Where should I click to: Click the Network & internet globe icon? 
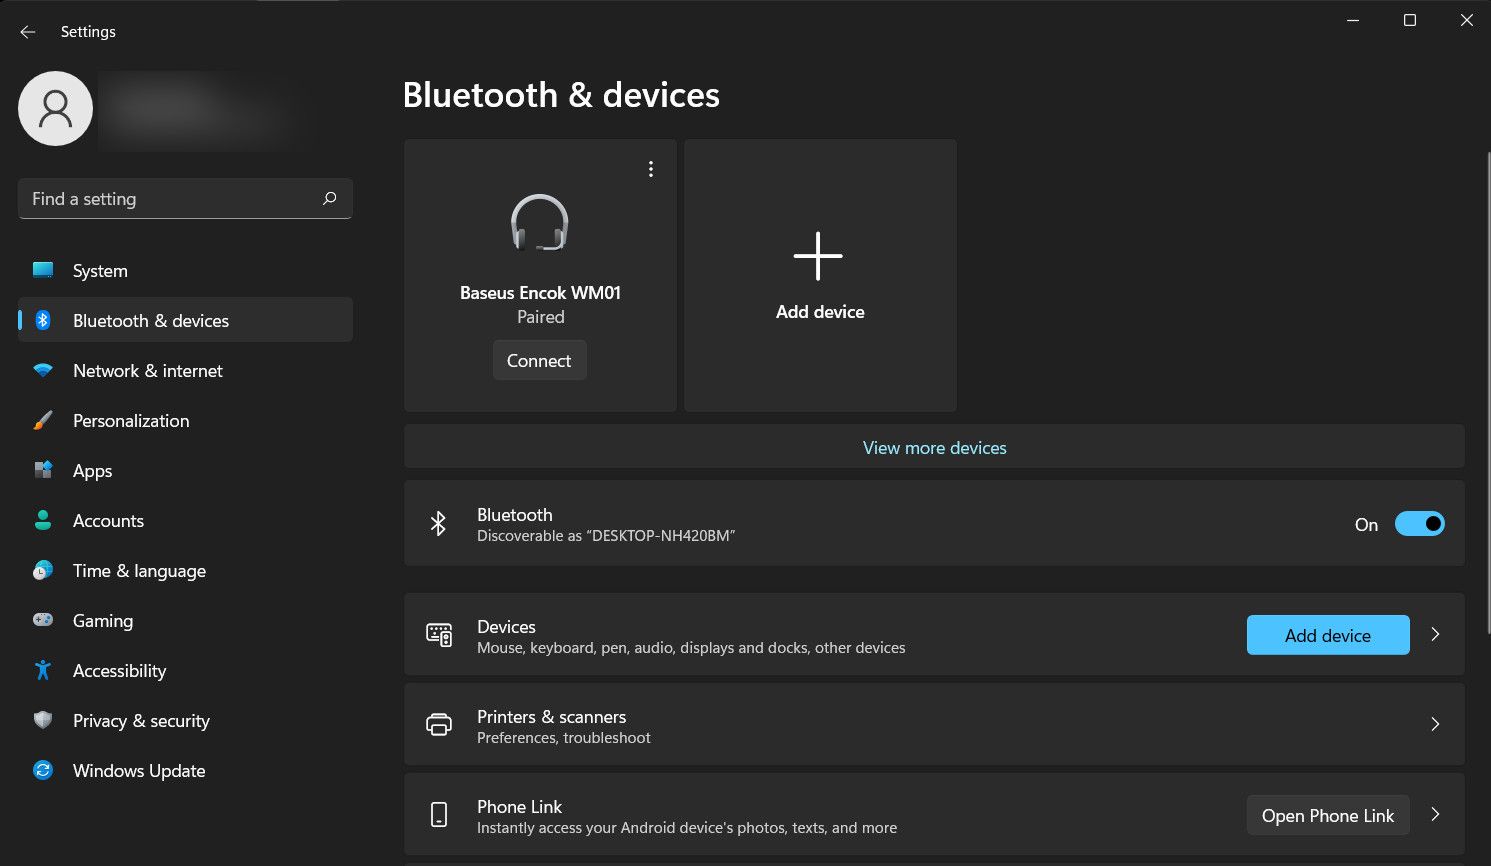[43, 370]
